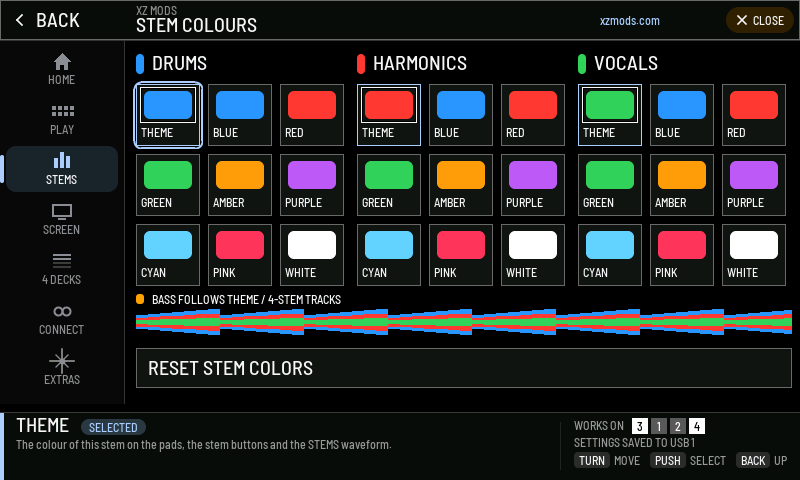This screenshot has width=800, height=480.
Task: Click deck number 4 indicator
Action: [697, 426]
